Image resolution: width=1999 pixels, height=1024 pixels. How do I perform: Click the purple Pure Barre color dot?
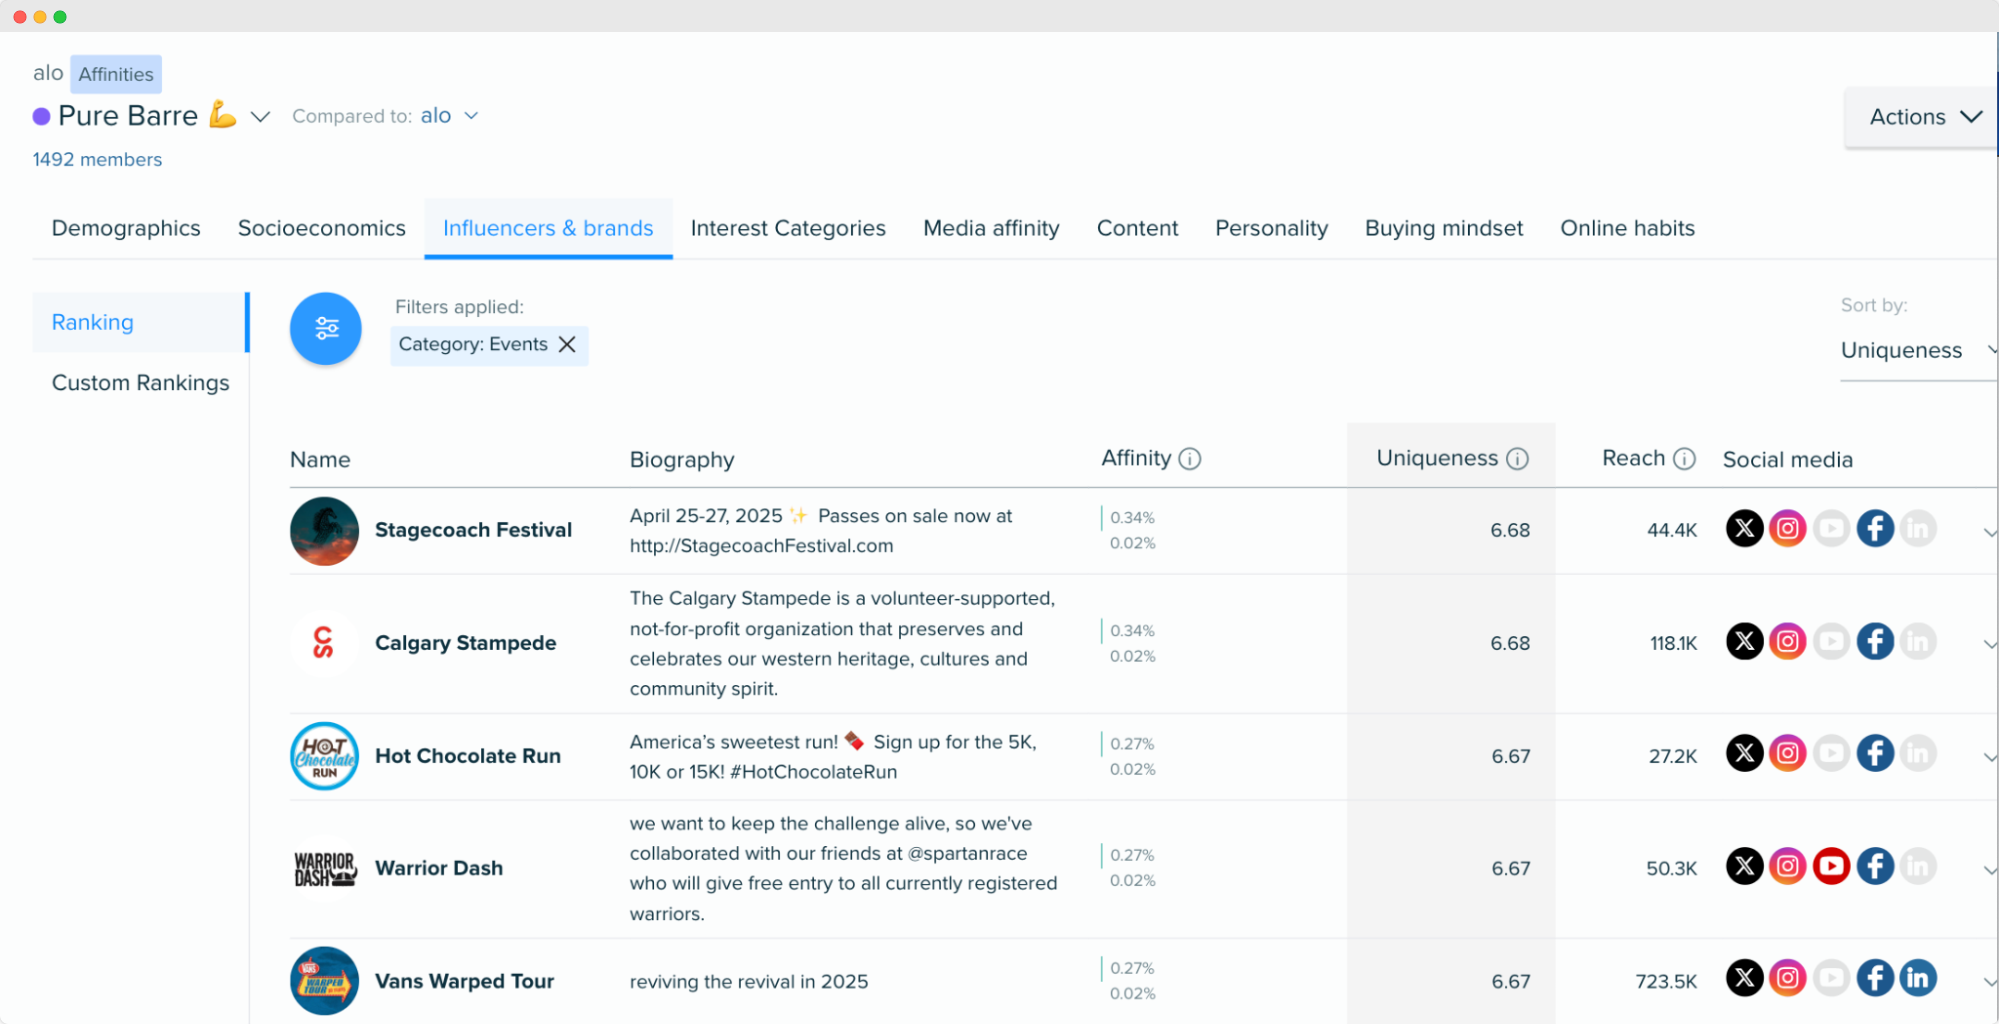pos(42,116)
